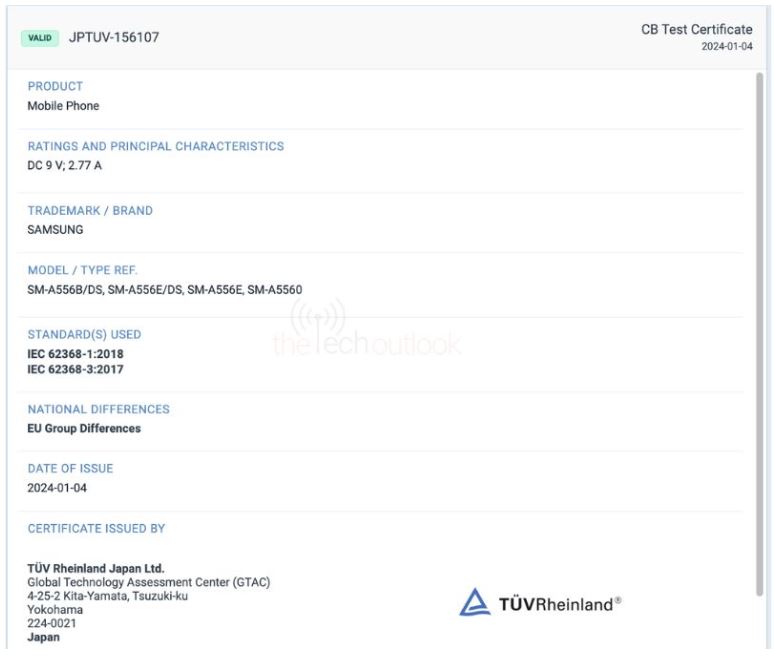774x656 pixels.
Task: Click the Ratings and Principal Characteristics label
Action: coord(155,147)
